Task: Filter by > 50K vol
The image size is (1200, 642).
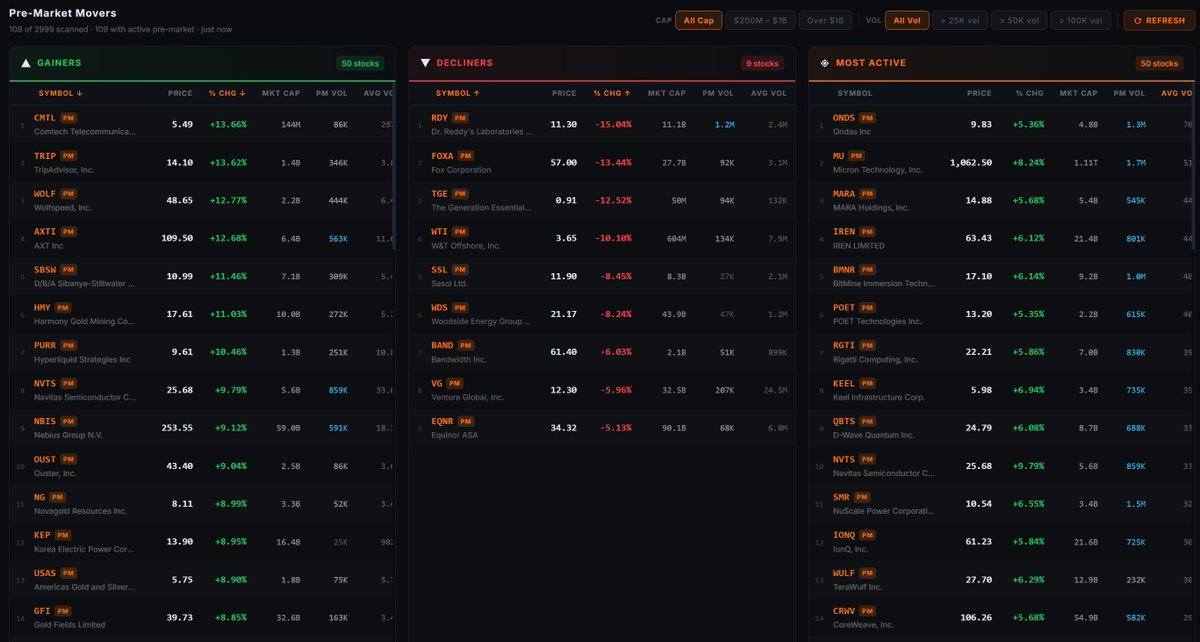Action: 1020,20
